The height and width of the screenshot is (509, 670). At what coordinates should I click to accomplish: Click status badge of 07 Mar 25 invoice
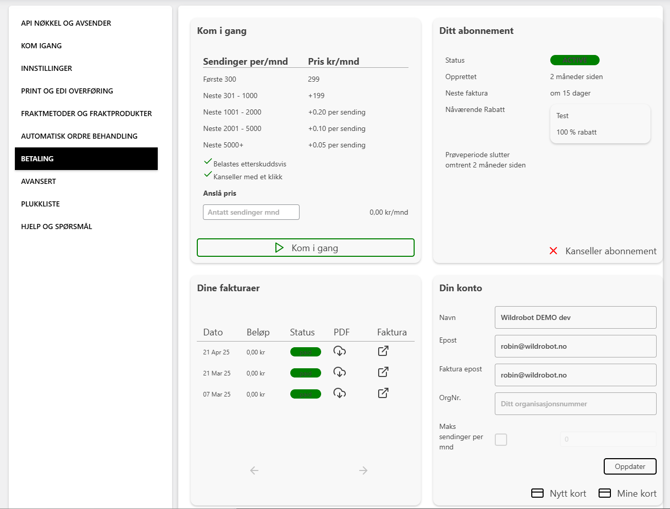(x=306, y=394)
